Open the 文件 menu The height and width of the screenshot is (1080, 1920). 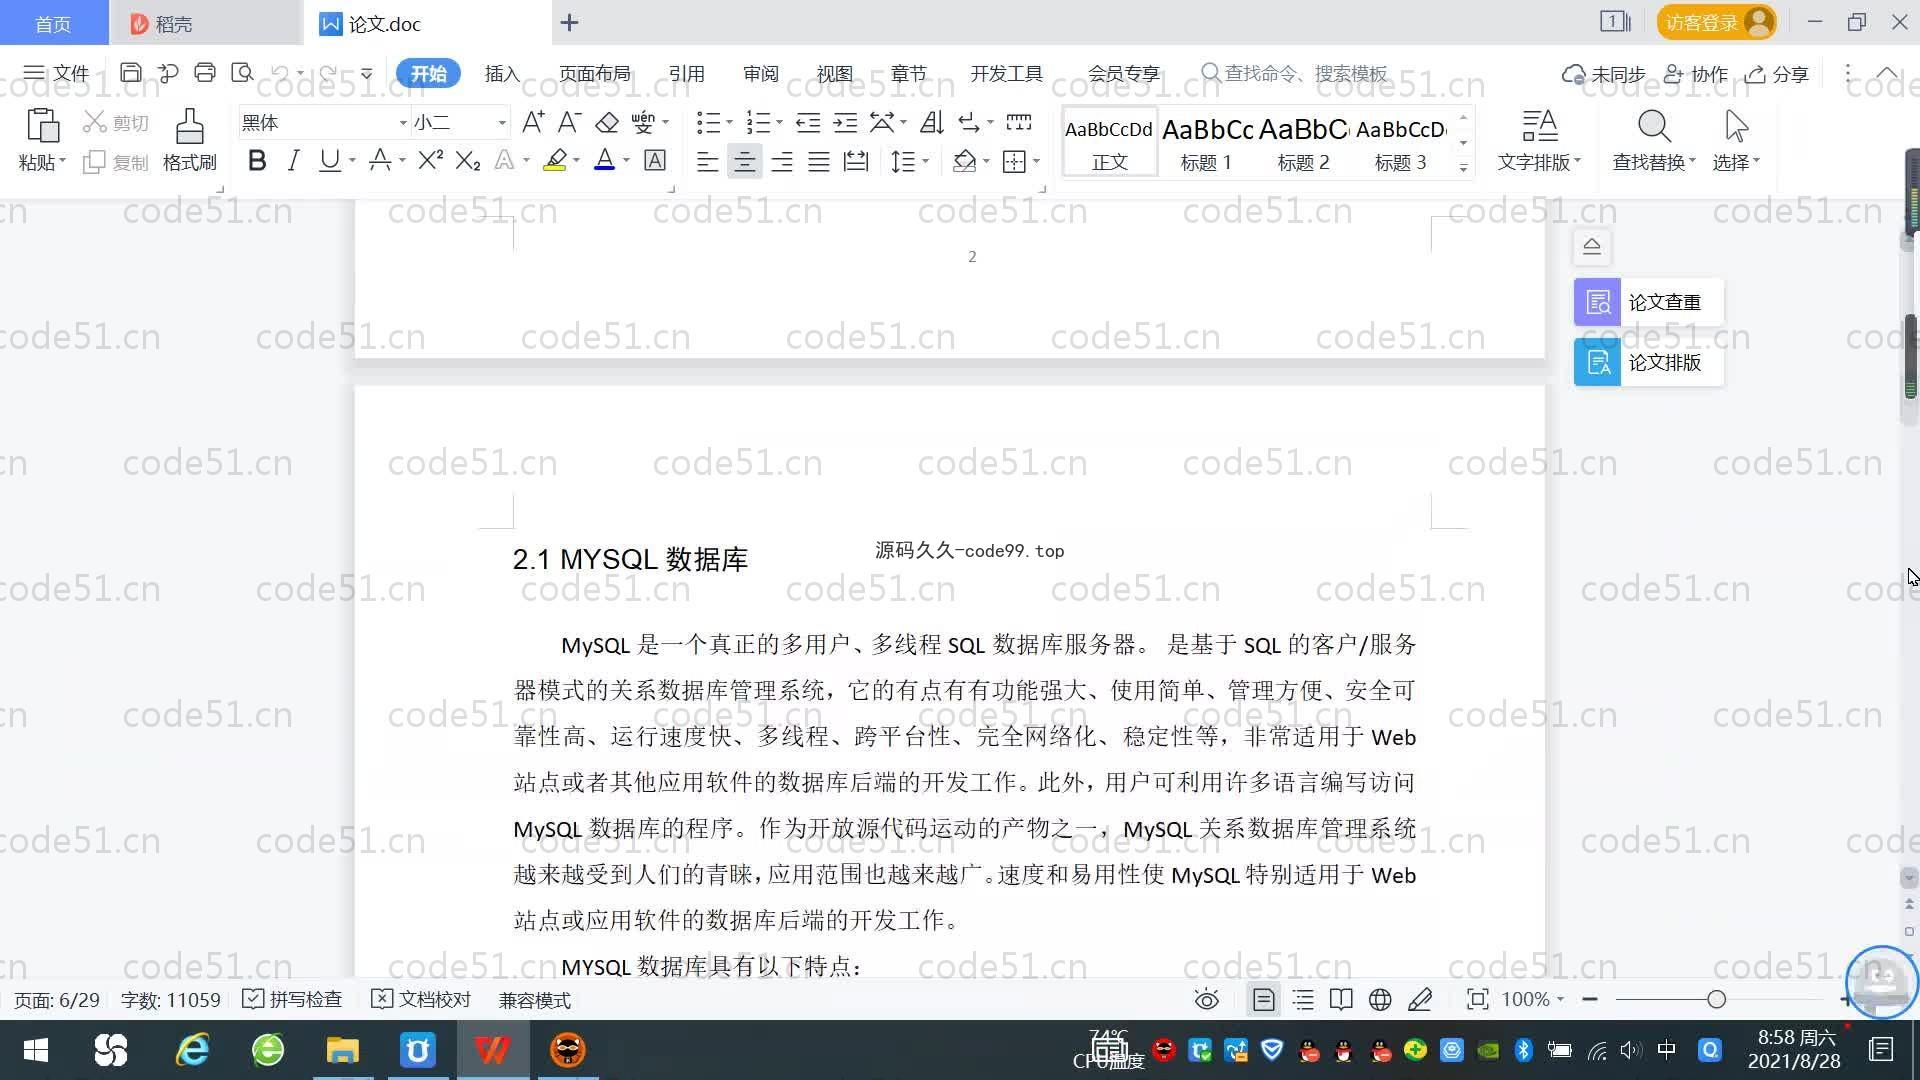click(57, 73)
